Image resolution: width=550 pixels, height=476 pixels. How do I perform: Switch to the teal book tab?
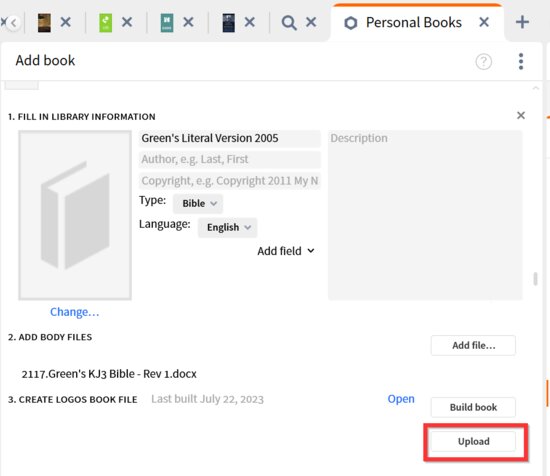click(x=167, y=23)
